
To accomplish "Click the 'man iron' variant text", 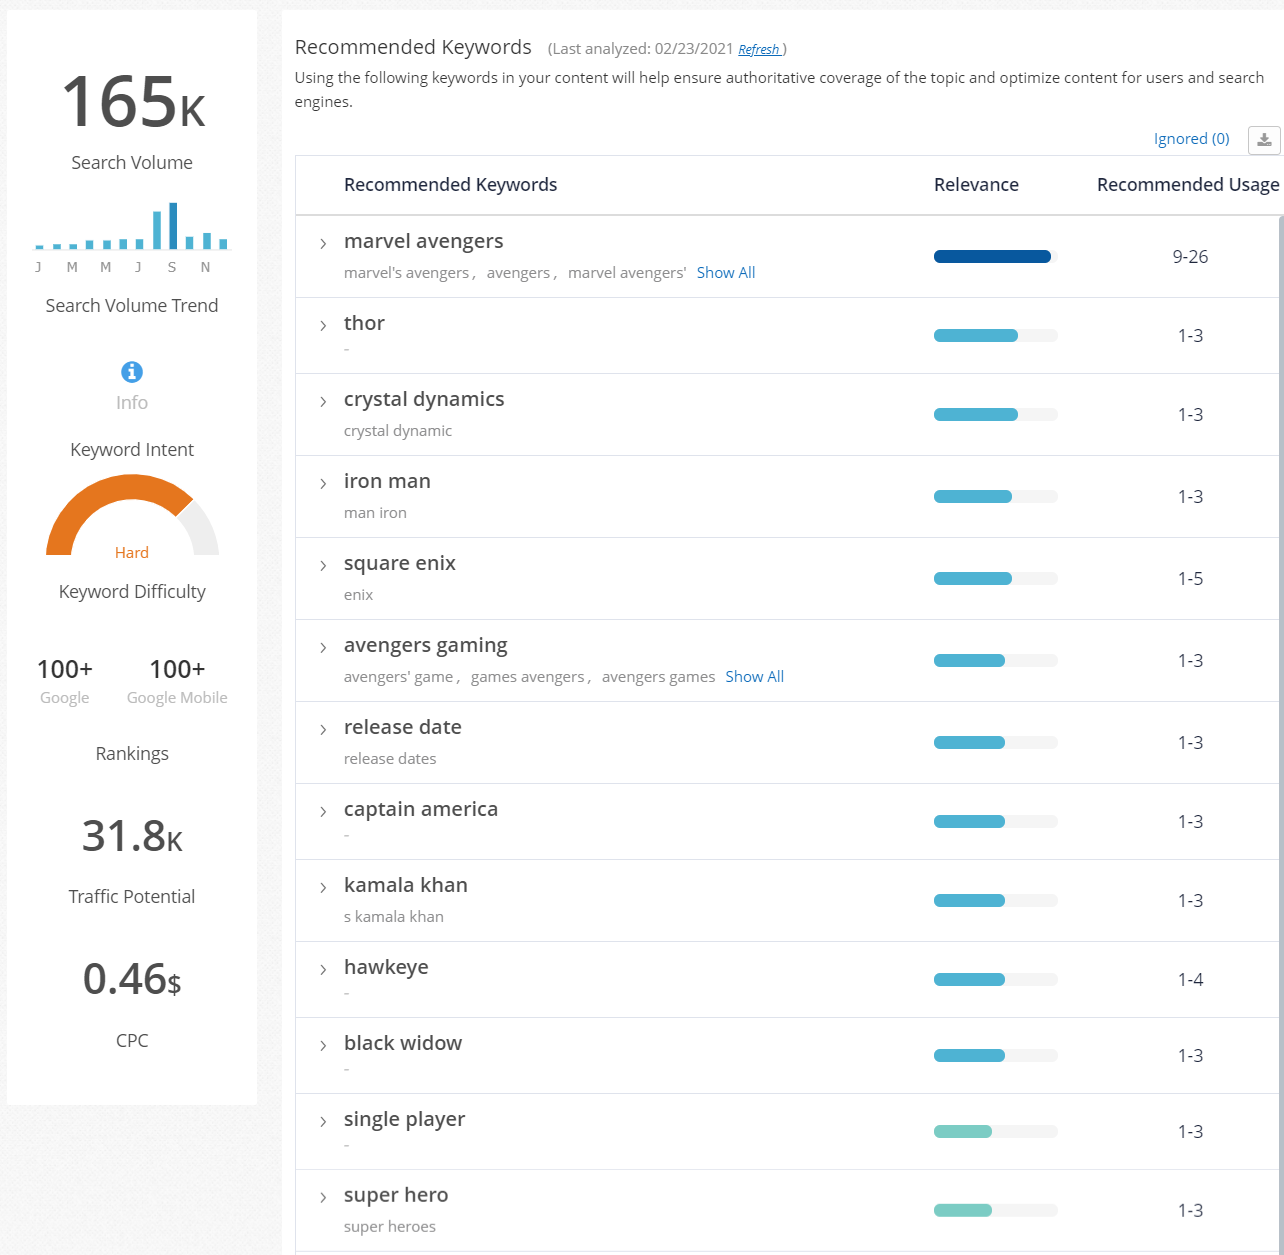I will (375, 513).
